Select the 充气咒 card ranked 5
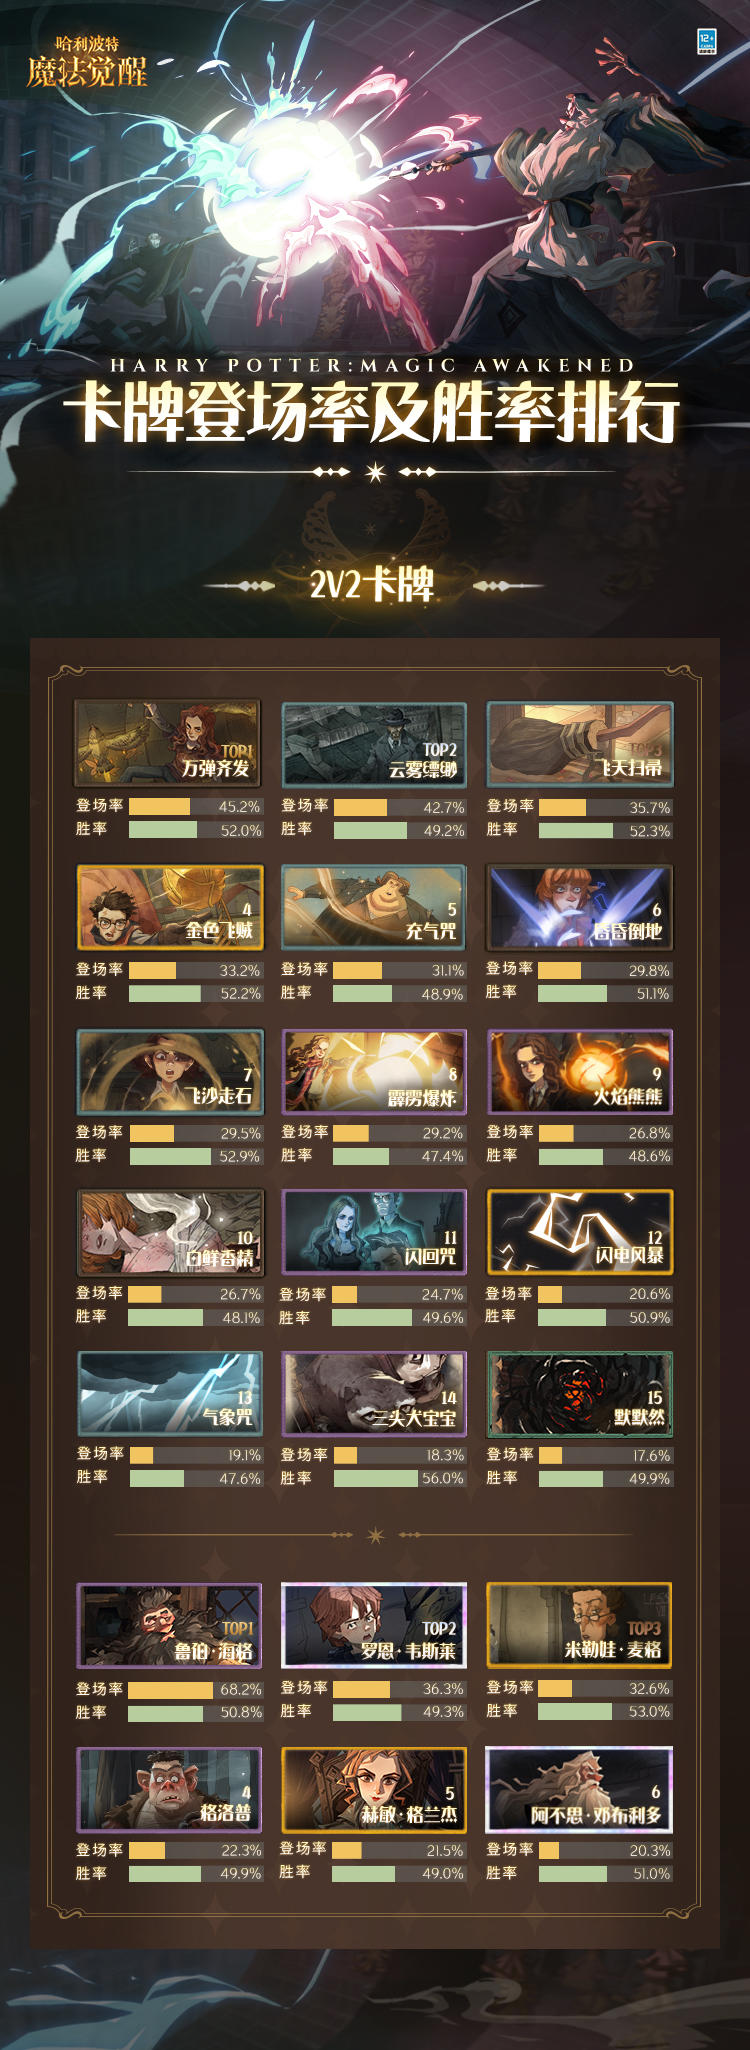Viewport: 750px width, 2050px height. click(374, 907)
